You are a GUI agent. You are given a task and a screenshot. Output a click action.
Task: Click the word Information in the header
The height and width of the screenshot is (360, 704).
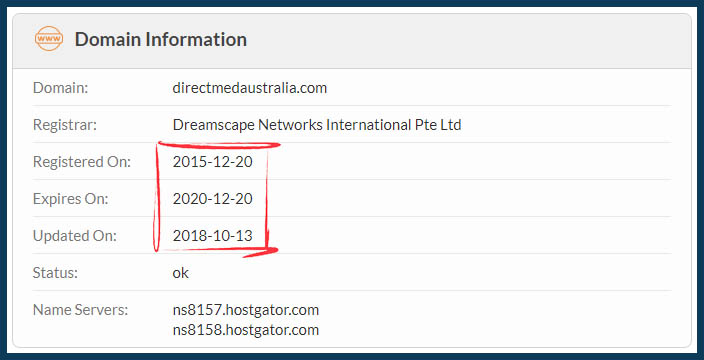click(195, 39)
